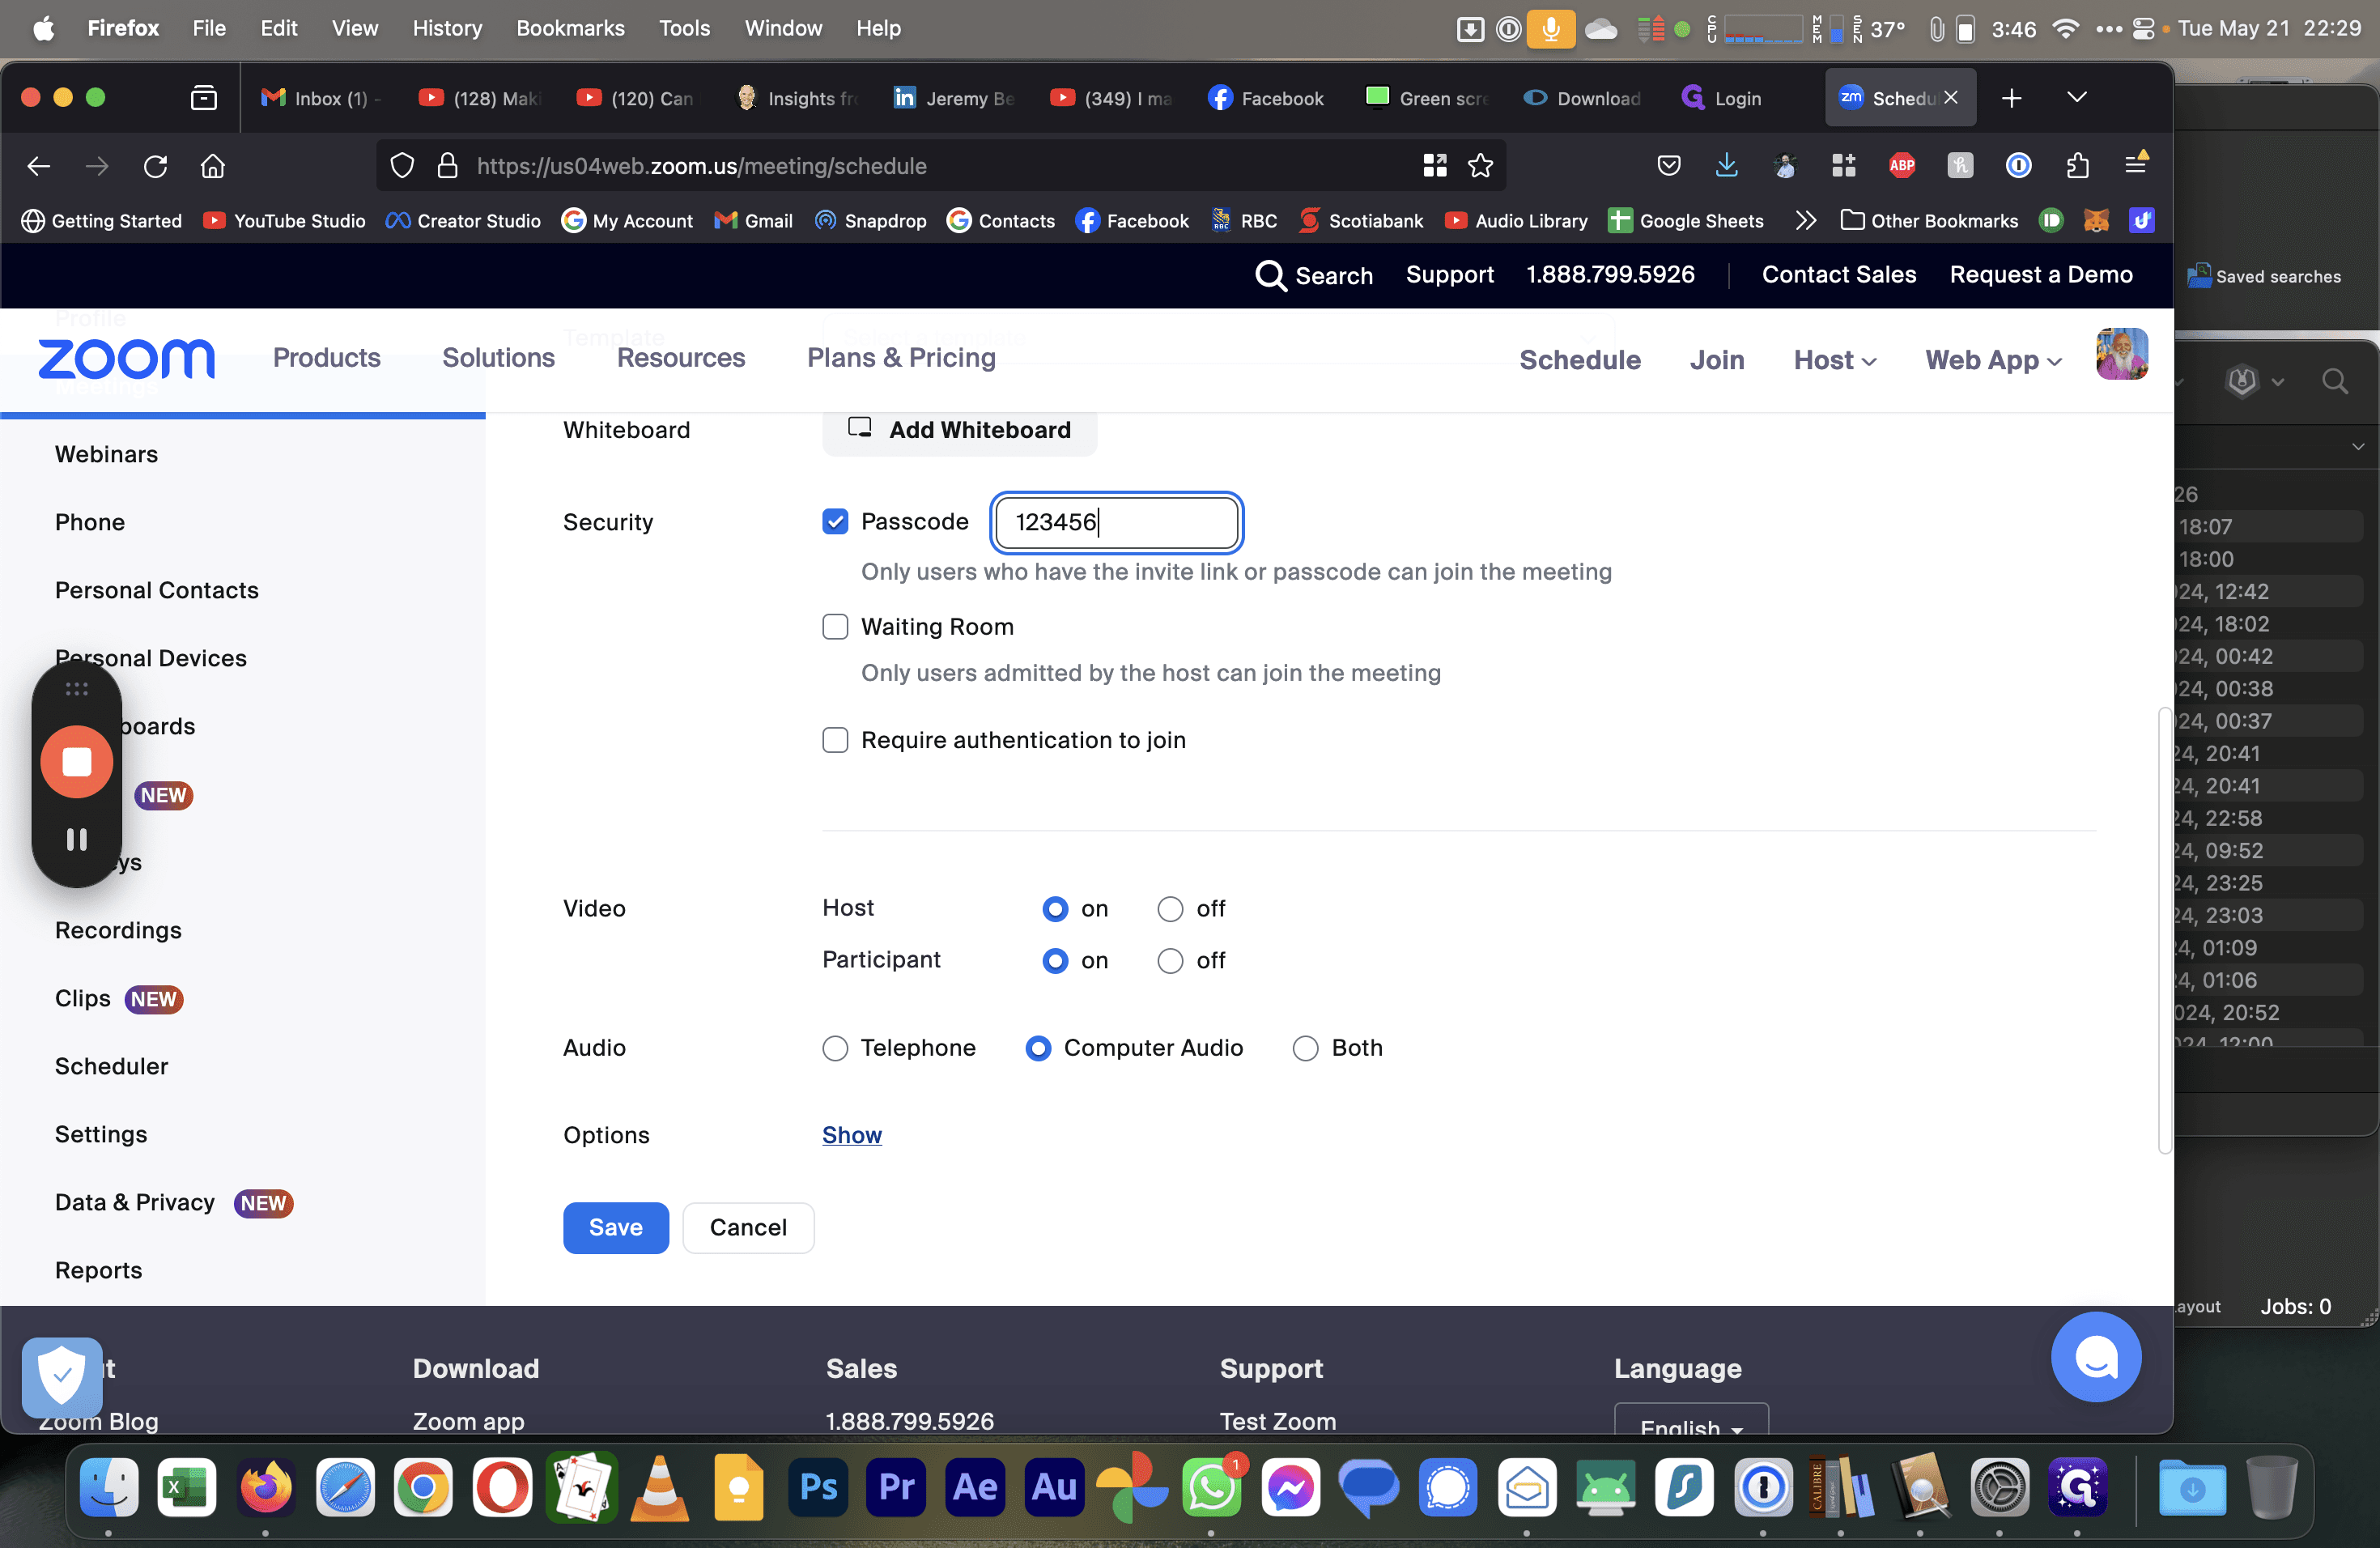Click the privacy shield badge at bottom left
Screen dimensions: 2380x1548
[x=62, y=1377]
